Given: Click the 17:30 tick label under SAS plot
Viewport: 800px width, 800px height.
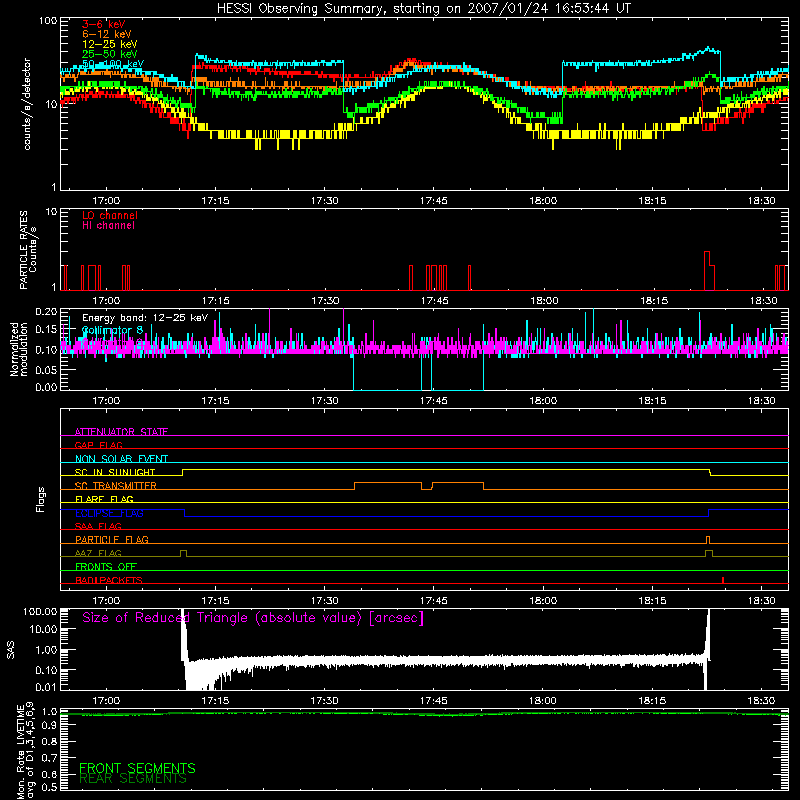Looking at the screenshot, I should pos(324,701).
